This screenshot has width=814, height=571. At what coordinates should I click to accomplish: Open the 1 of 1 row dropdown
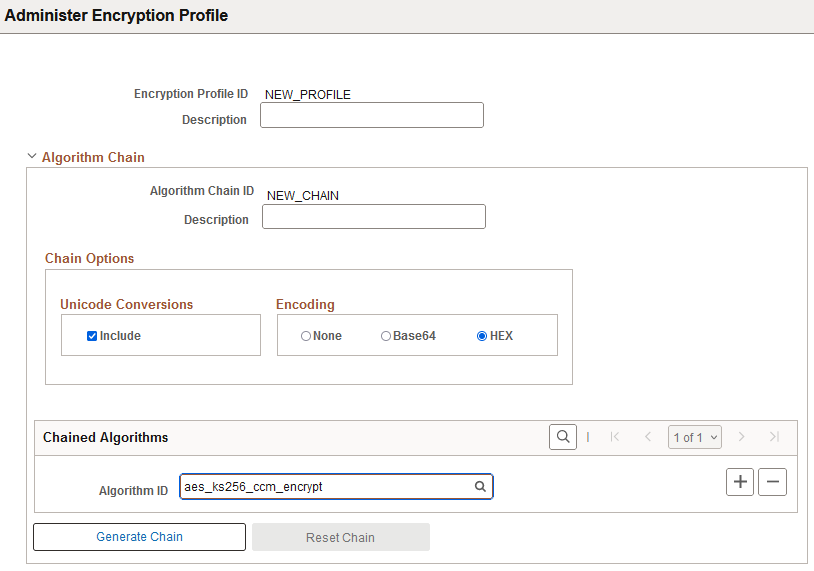(695, 438)
